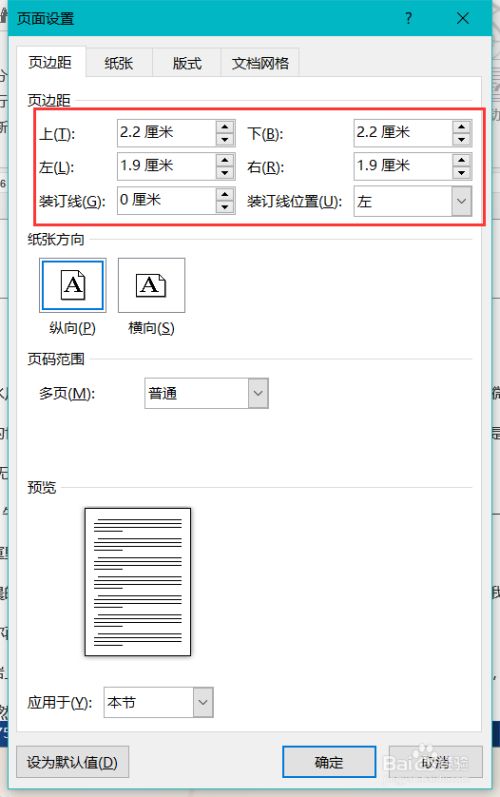Select the portrait 纵向 orientation icon
500x797 pixels.
pos(73,285)
